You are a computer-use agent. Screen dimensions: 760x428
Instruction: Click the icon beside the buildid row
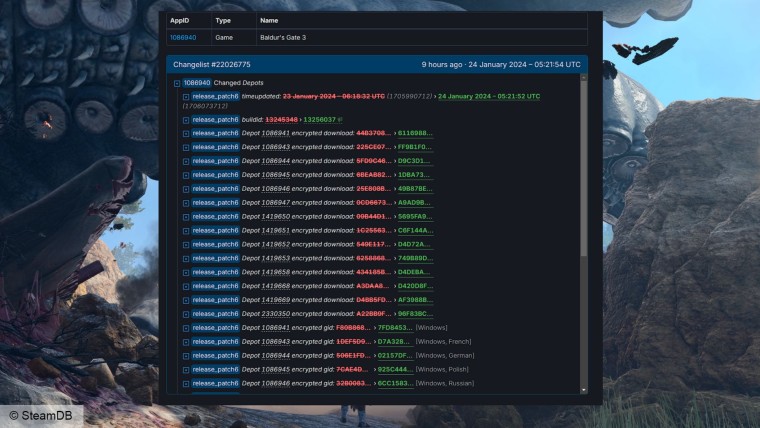186,119
